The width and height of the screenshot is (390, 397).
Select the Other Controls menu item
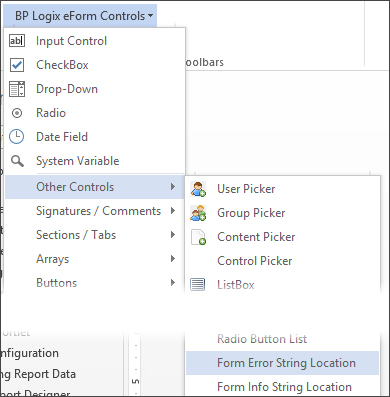coord(95,187)
